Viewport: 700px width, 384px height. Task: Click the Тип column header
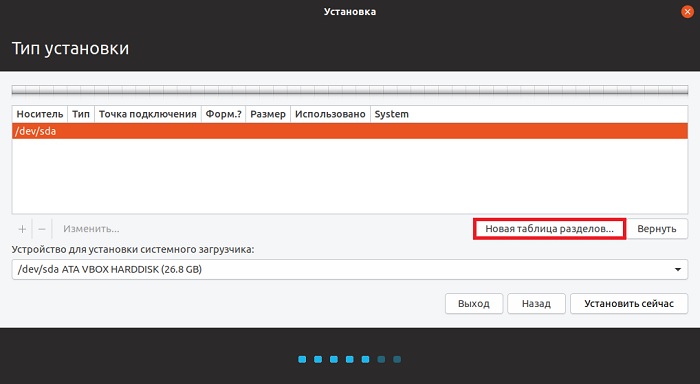click(x=81, y=114)
